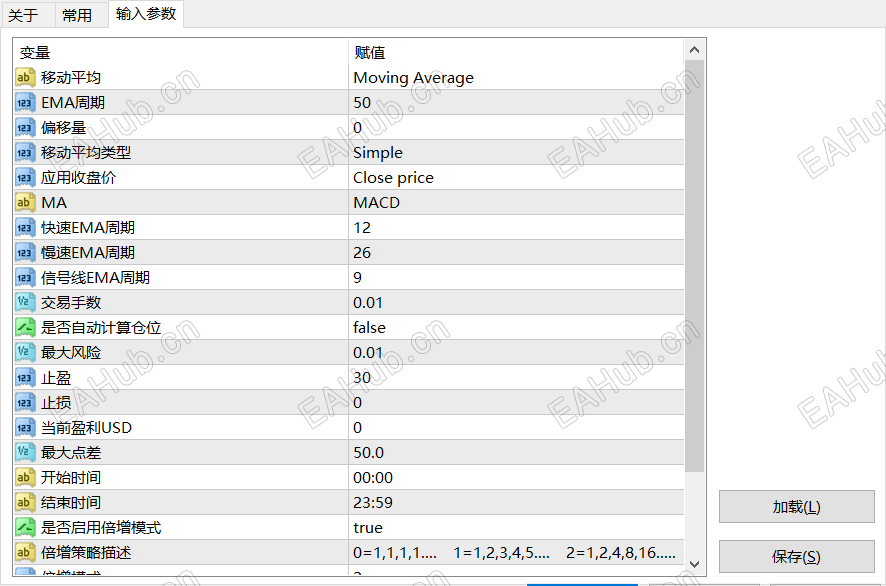
Task: Select the Simple value for 移动平均类型
Action: [516, 153]
